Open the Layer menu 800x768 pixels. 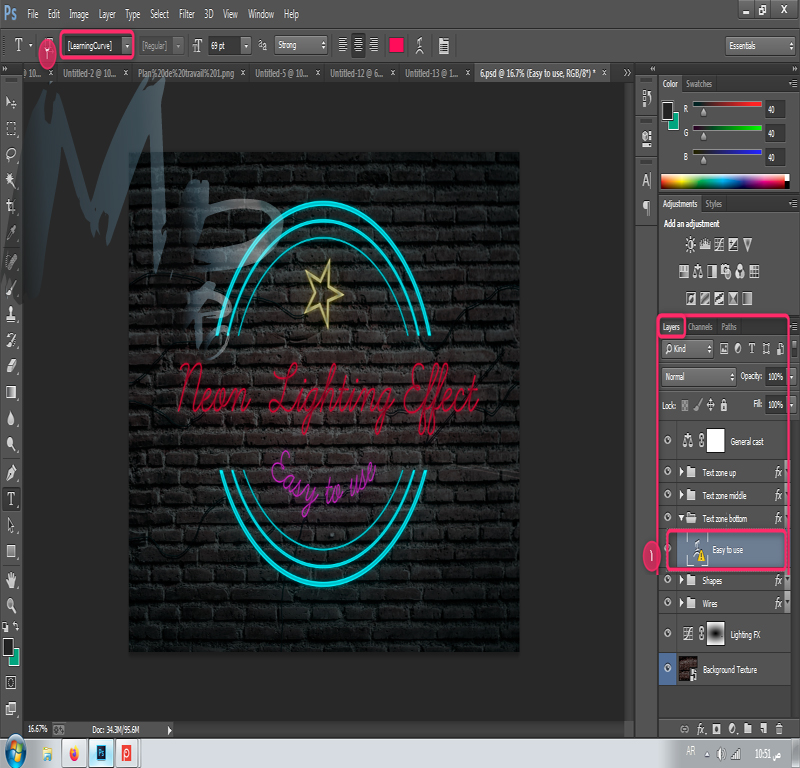pyautogui.click(x=107, y=14)
